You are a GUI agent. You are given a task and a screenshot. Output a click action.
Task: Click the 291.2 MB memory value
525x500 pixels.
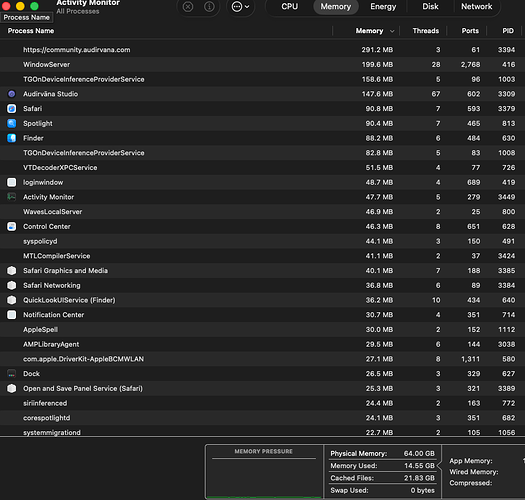[377, 50]
